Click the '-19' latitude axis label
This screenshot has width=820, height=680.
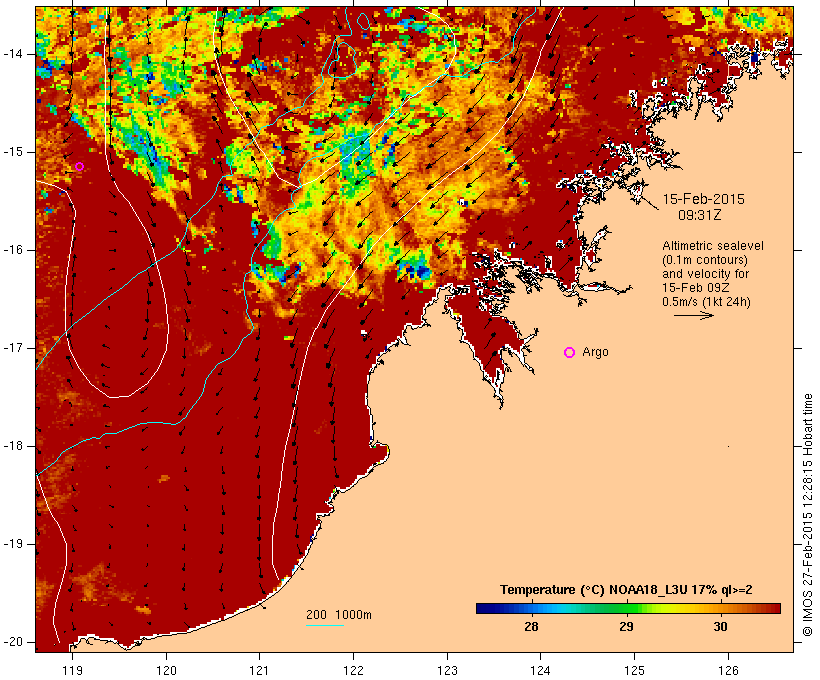13,544
